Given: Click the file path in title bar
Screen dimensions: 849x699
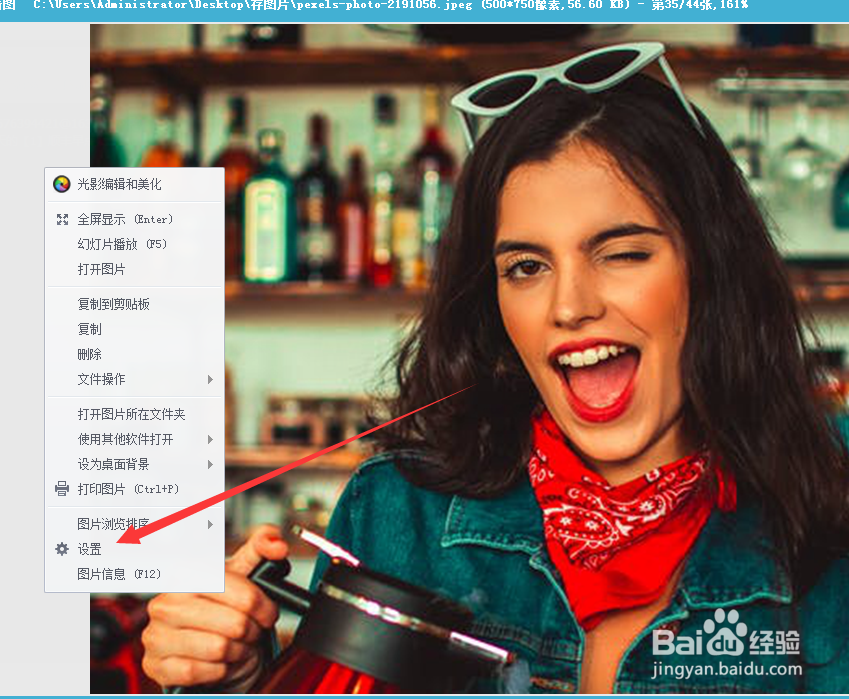Looking at the screenshot, I should [x=252, y=5].
